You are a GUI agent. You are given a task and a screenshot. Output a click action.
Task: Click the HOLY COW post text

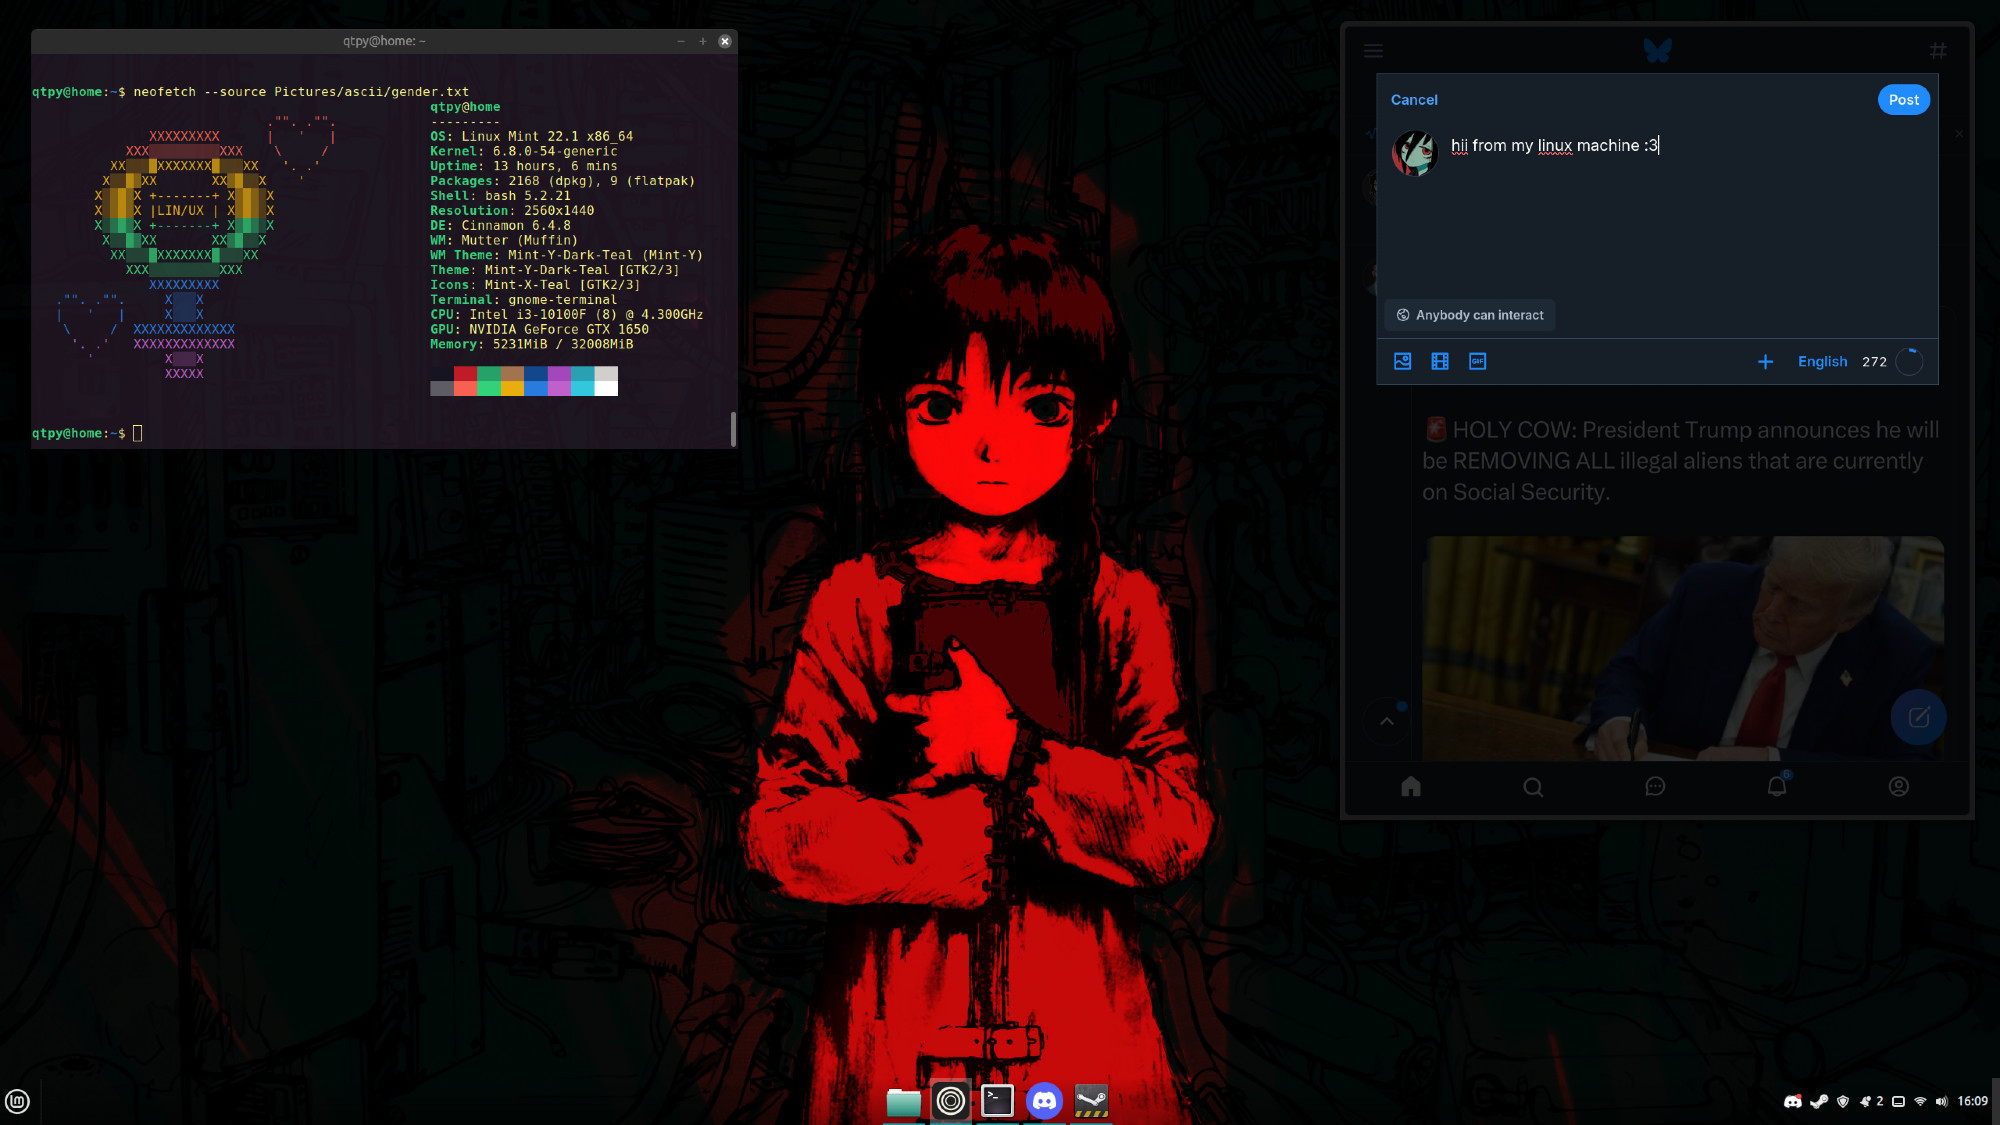[x=1680, y=461]
